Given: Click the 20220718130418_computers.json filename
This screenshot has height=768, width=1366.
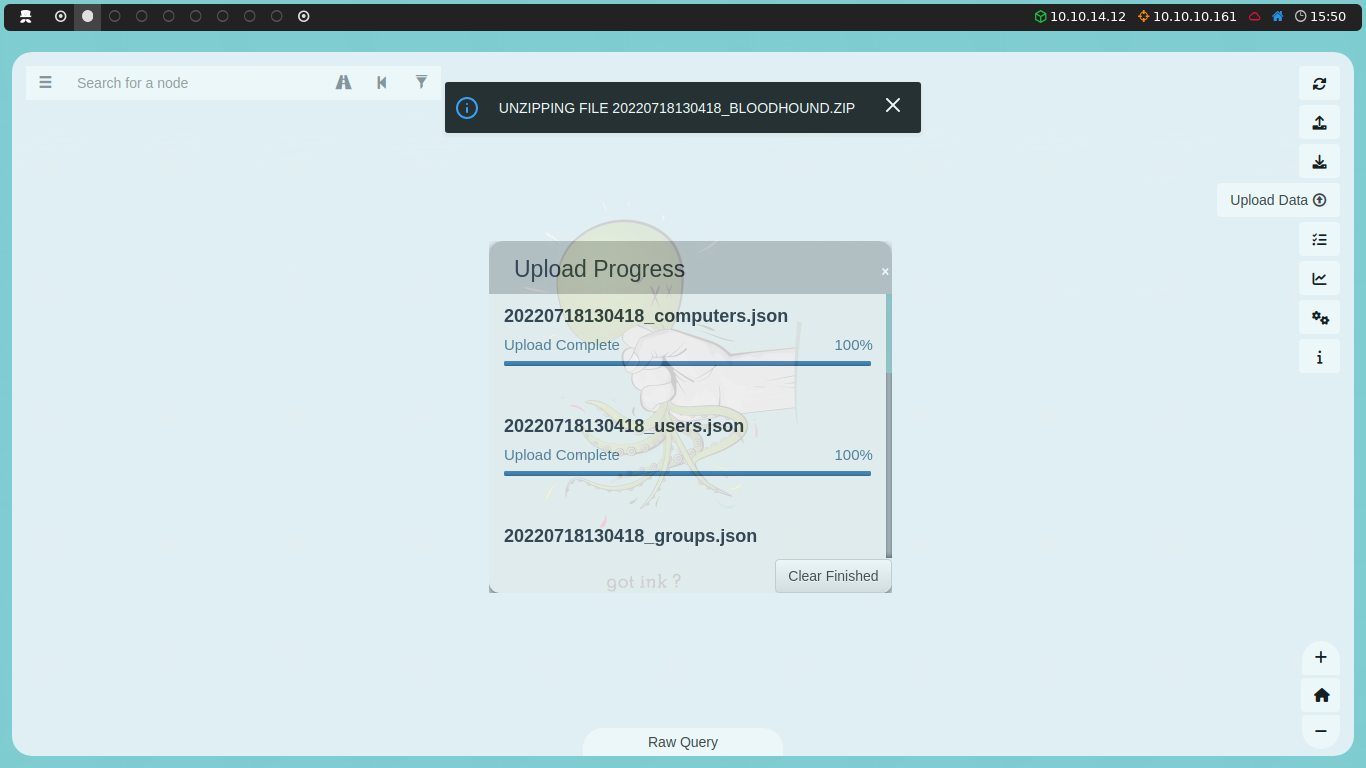Looking at the screenshot, I should [x=646, y=316].
